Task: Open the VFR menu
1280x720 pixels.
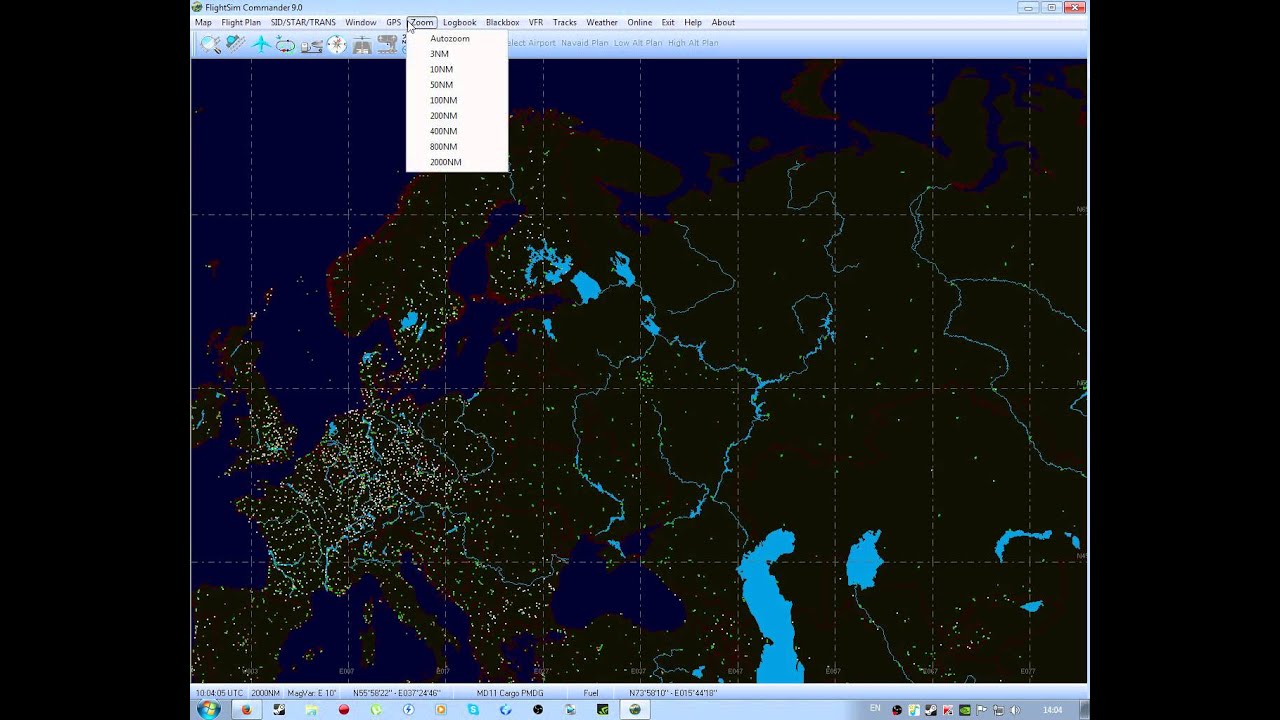Action: click(536, 22)
